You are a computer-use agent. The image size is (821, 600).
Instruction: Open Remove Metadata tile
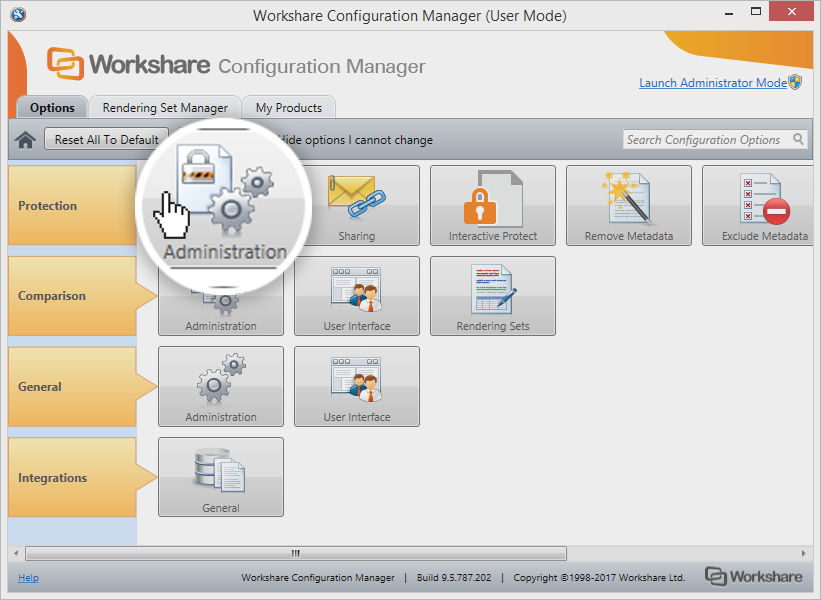pyautogui.click(x=629, y=205)
